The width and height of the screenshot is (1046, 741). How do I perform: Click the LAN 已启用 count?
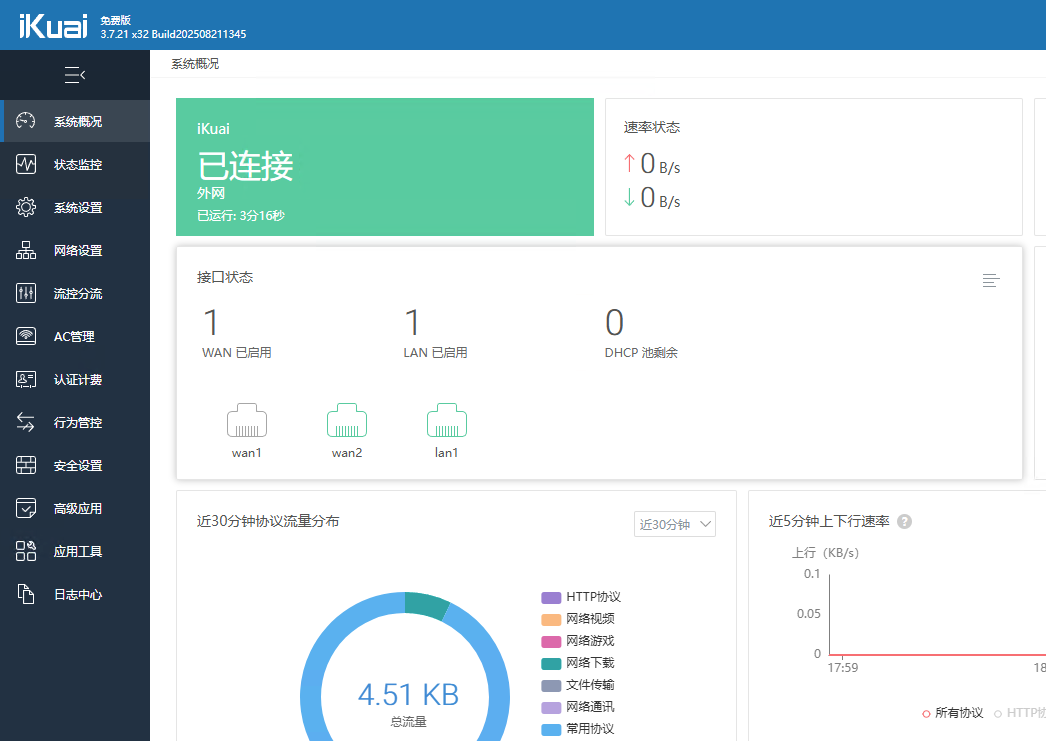(412, 323)
